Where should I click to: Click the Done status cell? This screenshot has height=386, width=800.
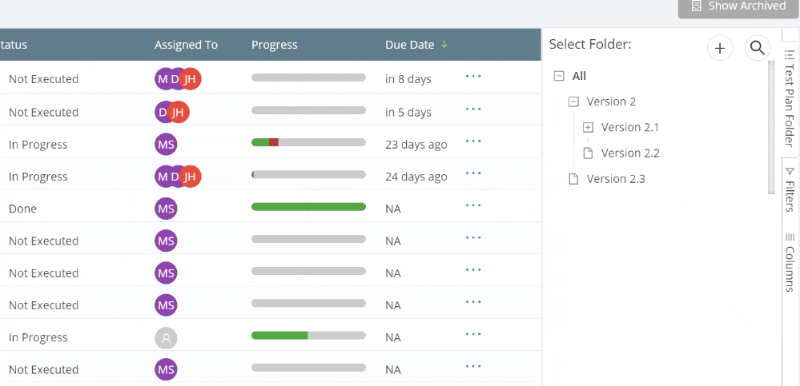click(x=22, y=209)
